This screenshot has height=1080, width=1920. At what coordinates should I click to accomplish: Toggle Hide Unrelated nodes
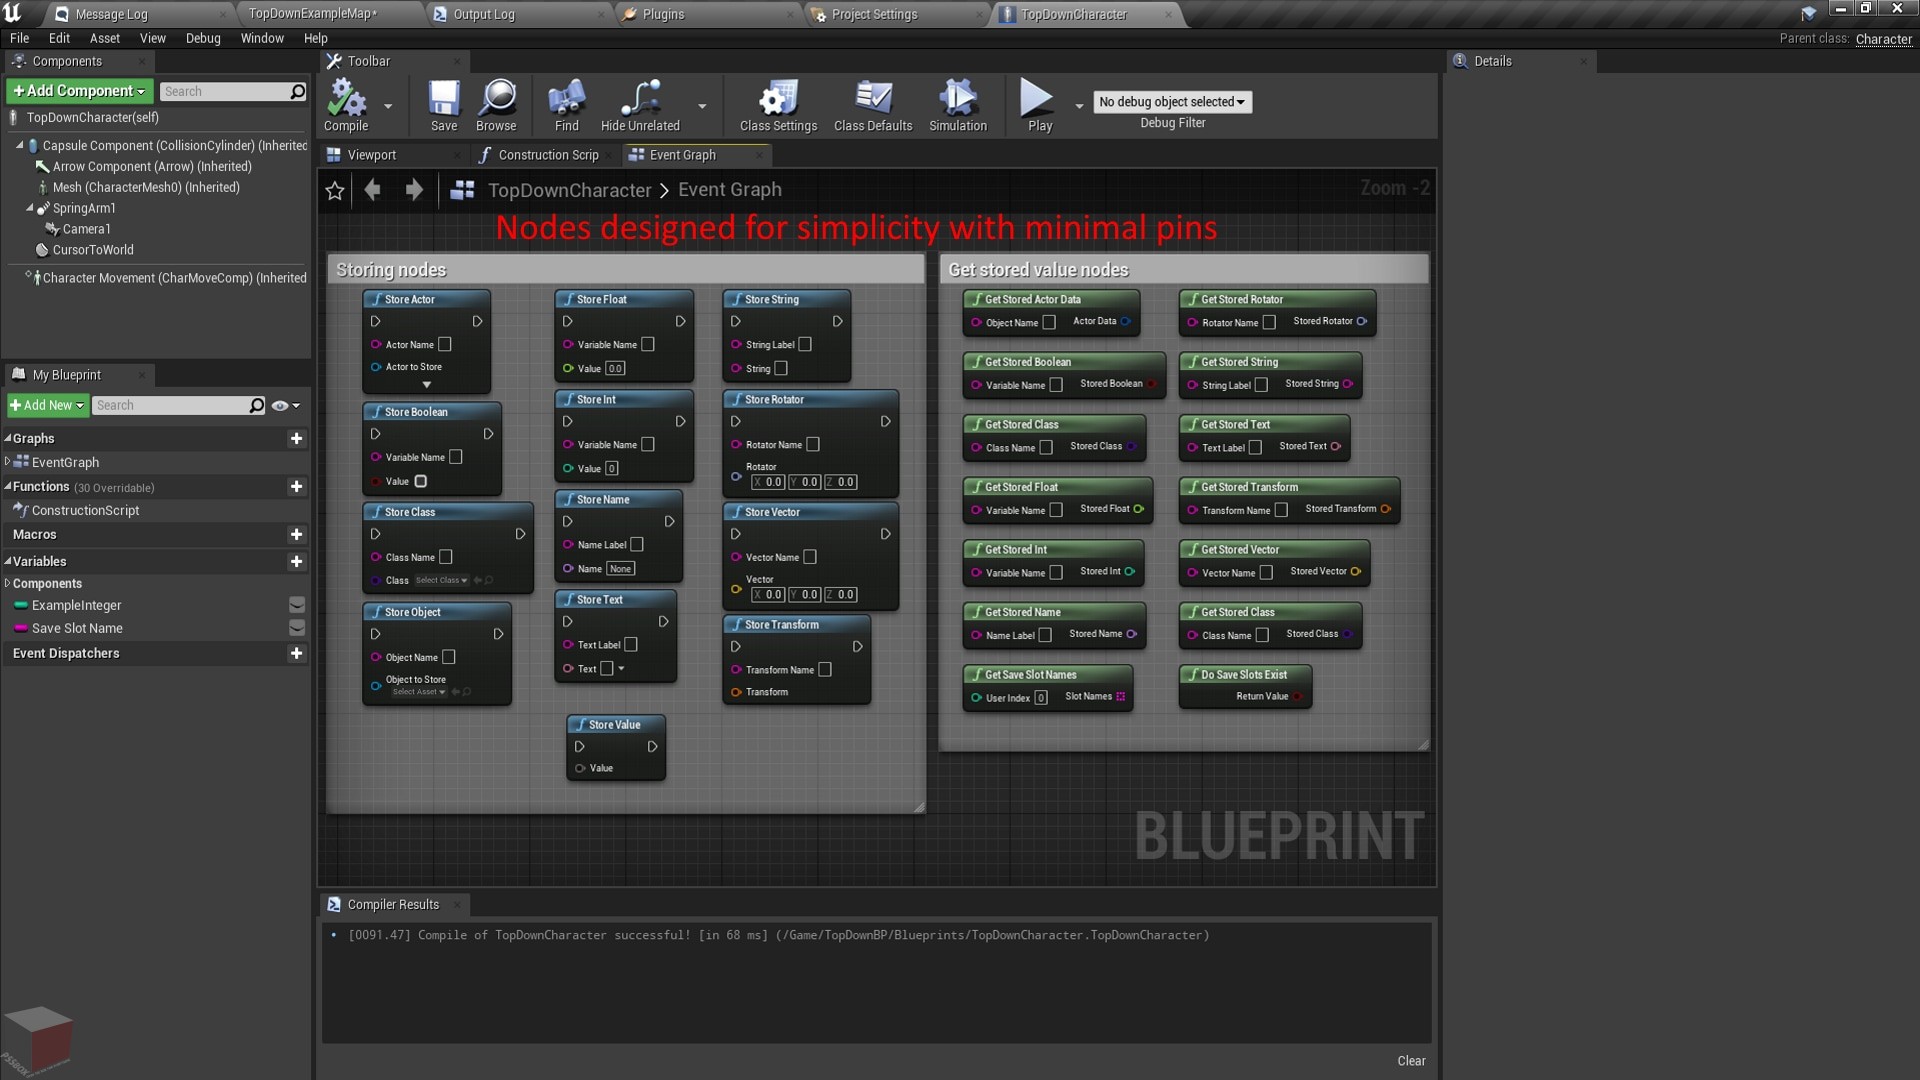(640, 104)
